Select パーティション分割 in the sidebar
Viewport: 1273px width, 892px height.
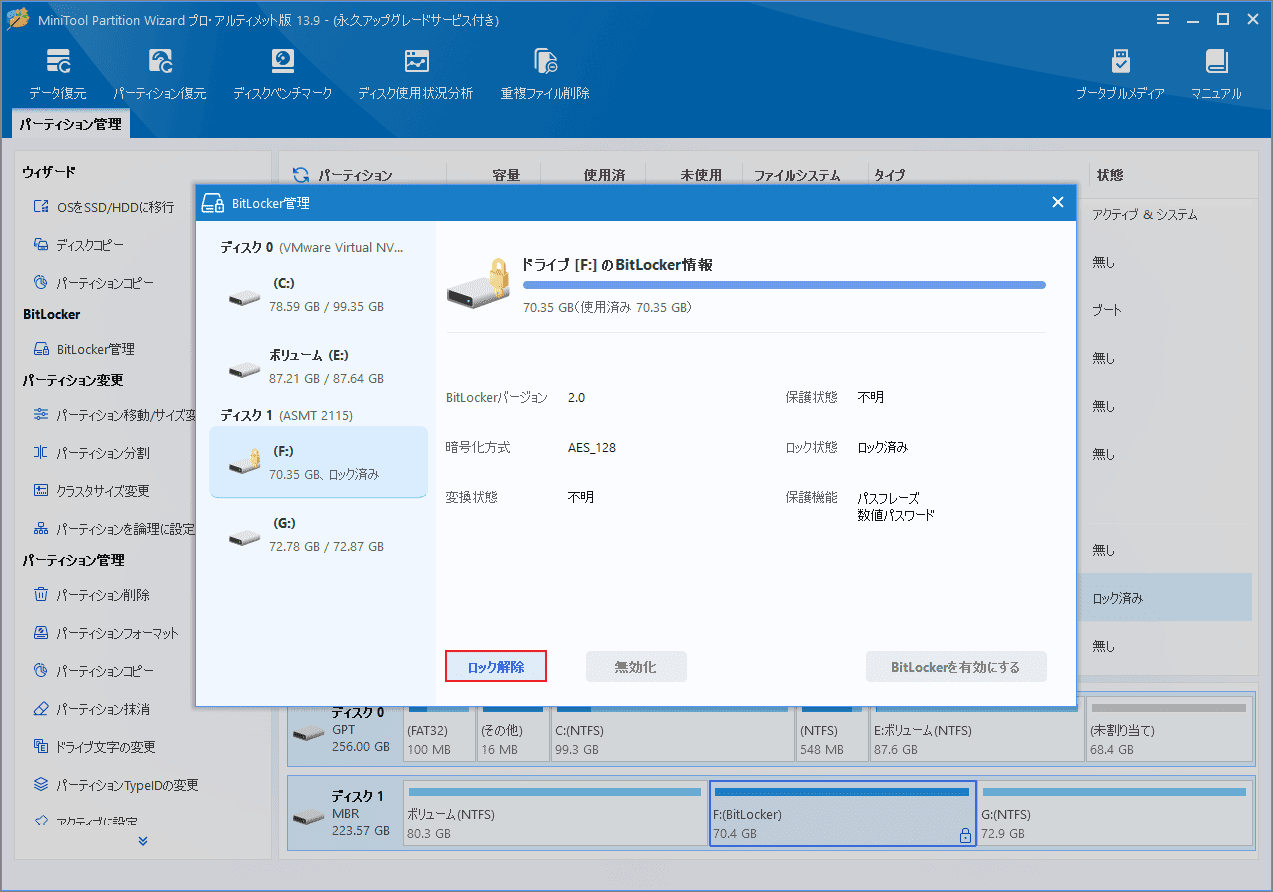coord(91,453)
